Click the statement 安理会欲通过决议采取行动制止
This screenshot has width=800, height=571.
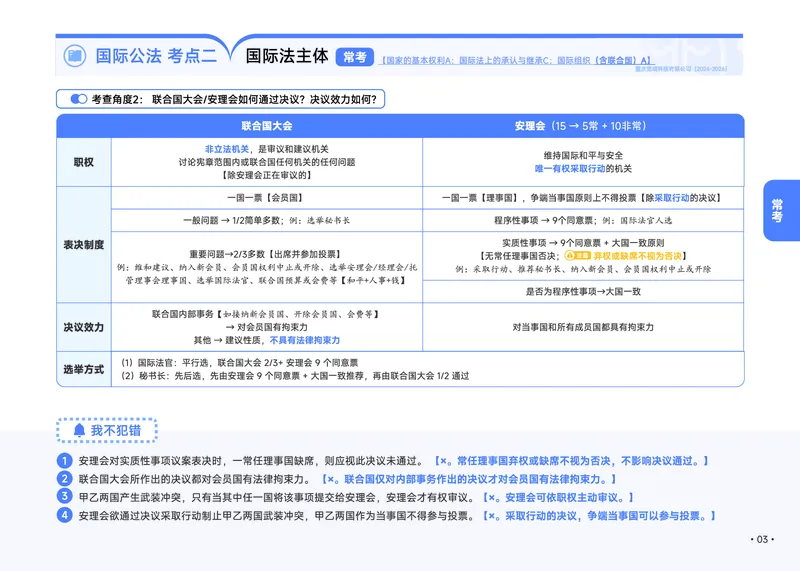pyautogui.click(x=276, y=516)
